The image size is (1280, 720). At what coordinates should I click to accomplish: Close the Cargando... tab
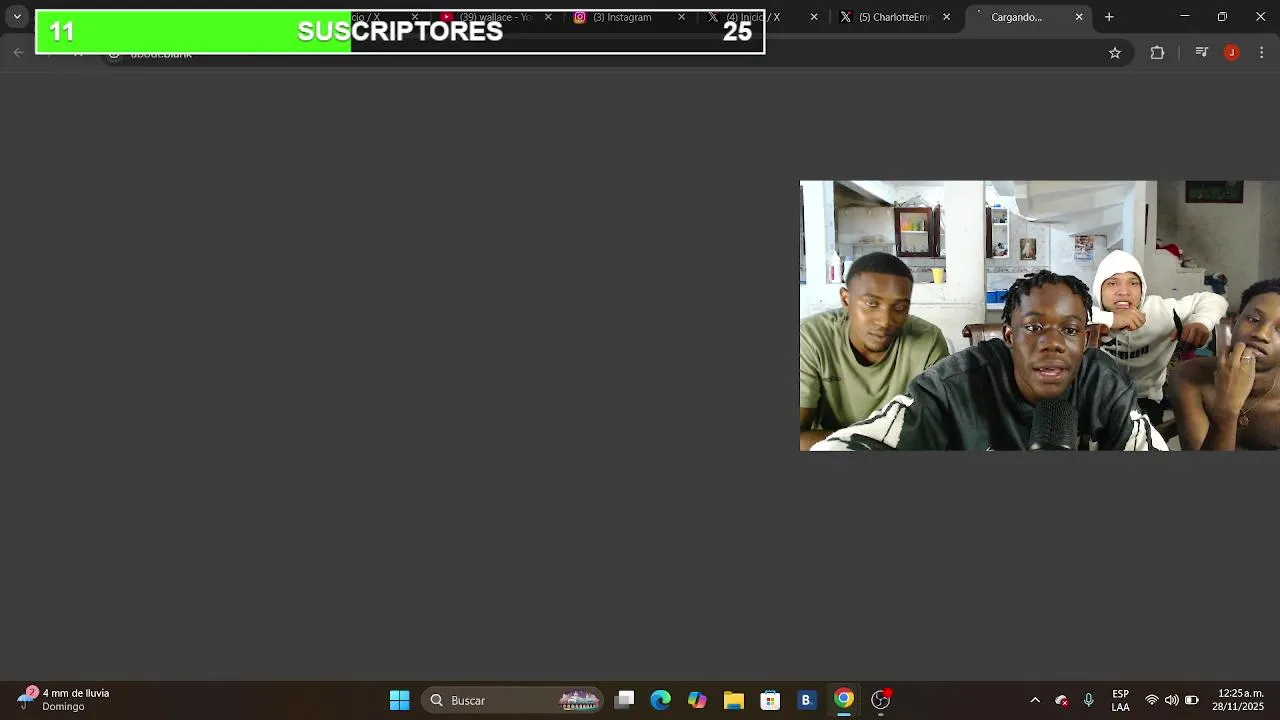(x=1079, y=17)
